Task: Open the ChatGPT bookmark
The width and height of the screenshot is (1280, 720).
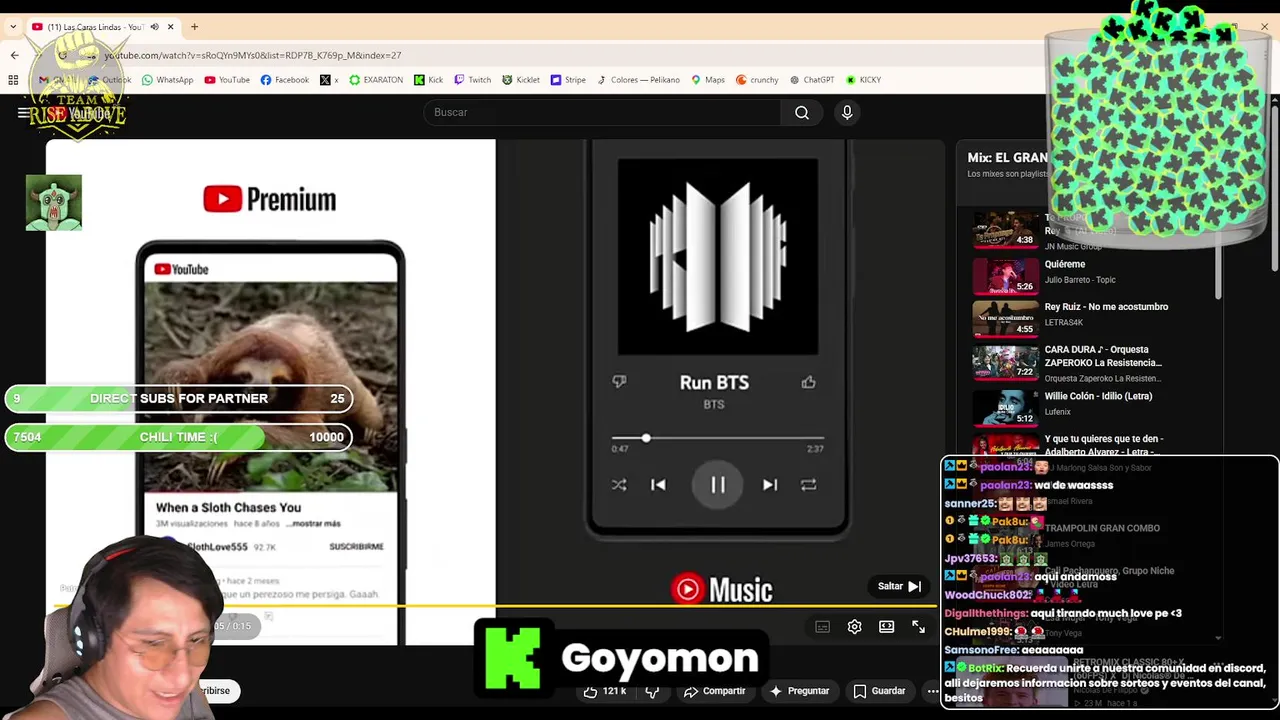Action: point(811,80)
